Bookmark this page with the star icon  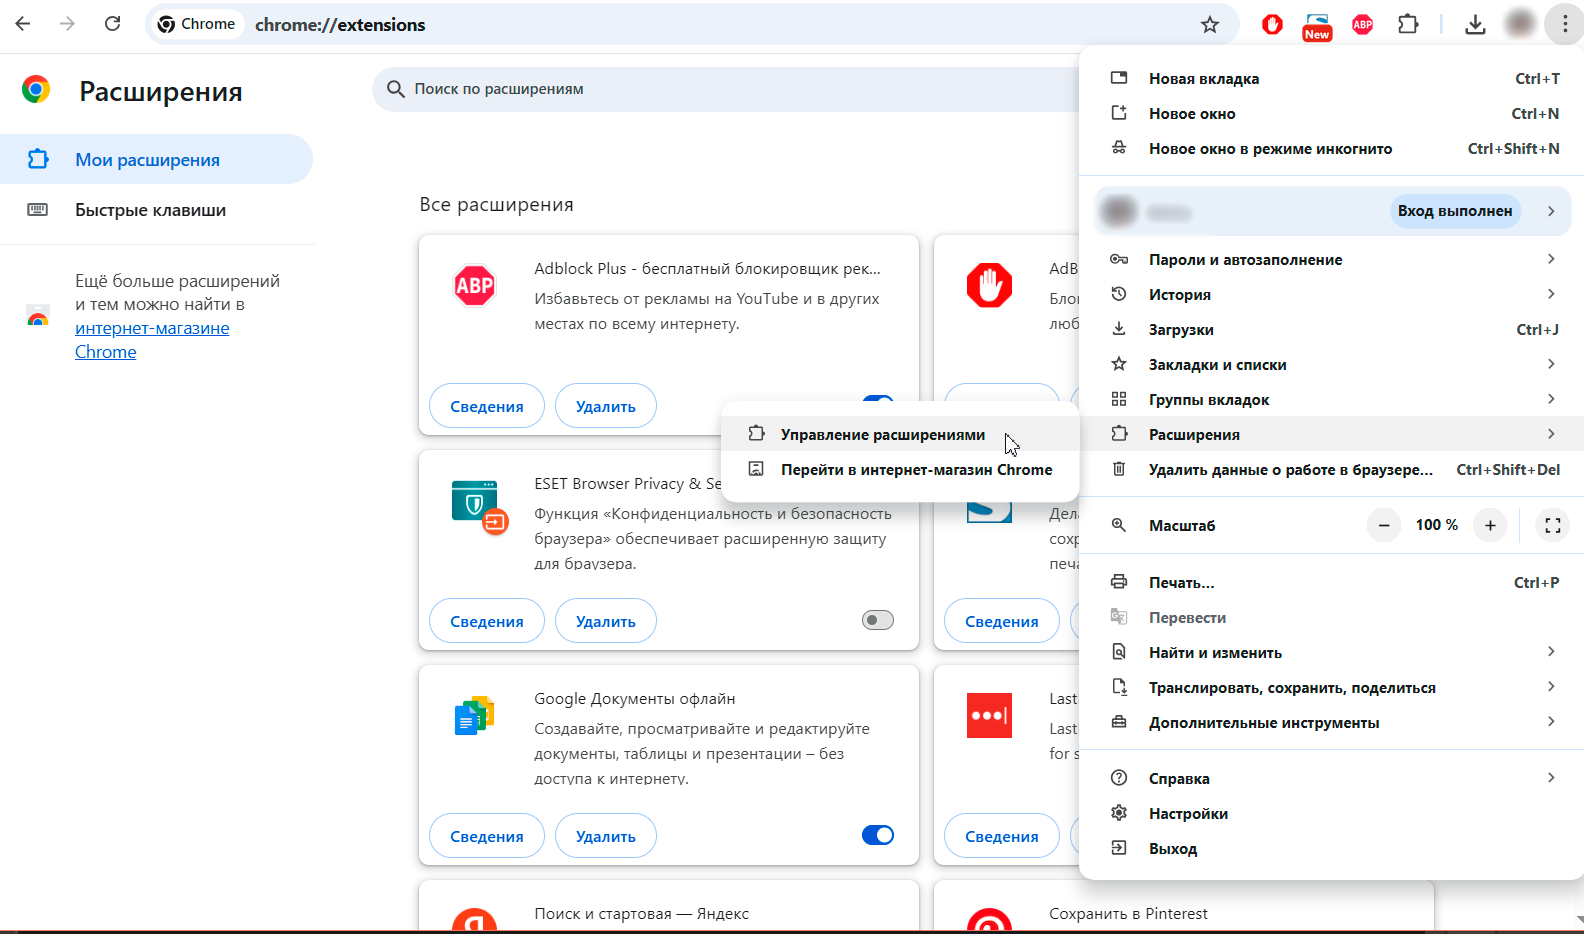[1210, 25]
